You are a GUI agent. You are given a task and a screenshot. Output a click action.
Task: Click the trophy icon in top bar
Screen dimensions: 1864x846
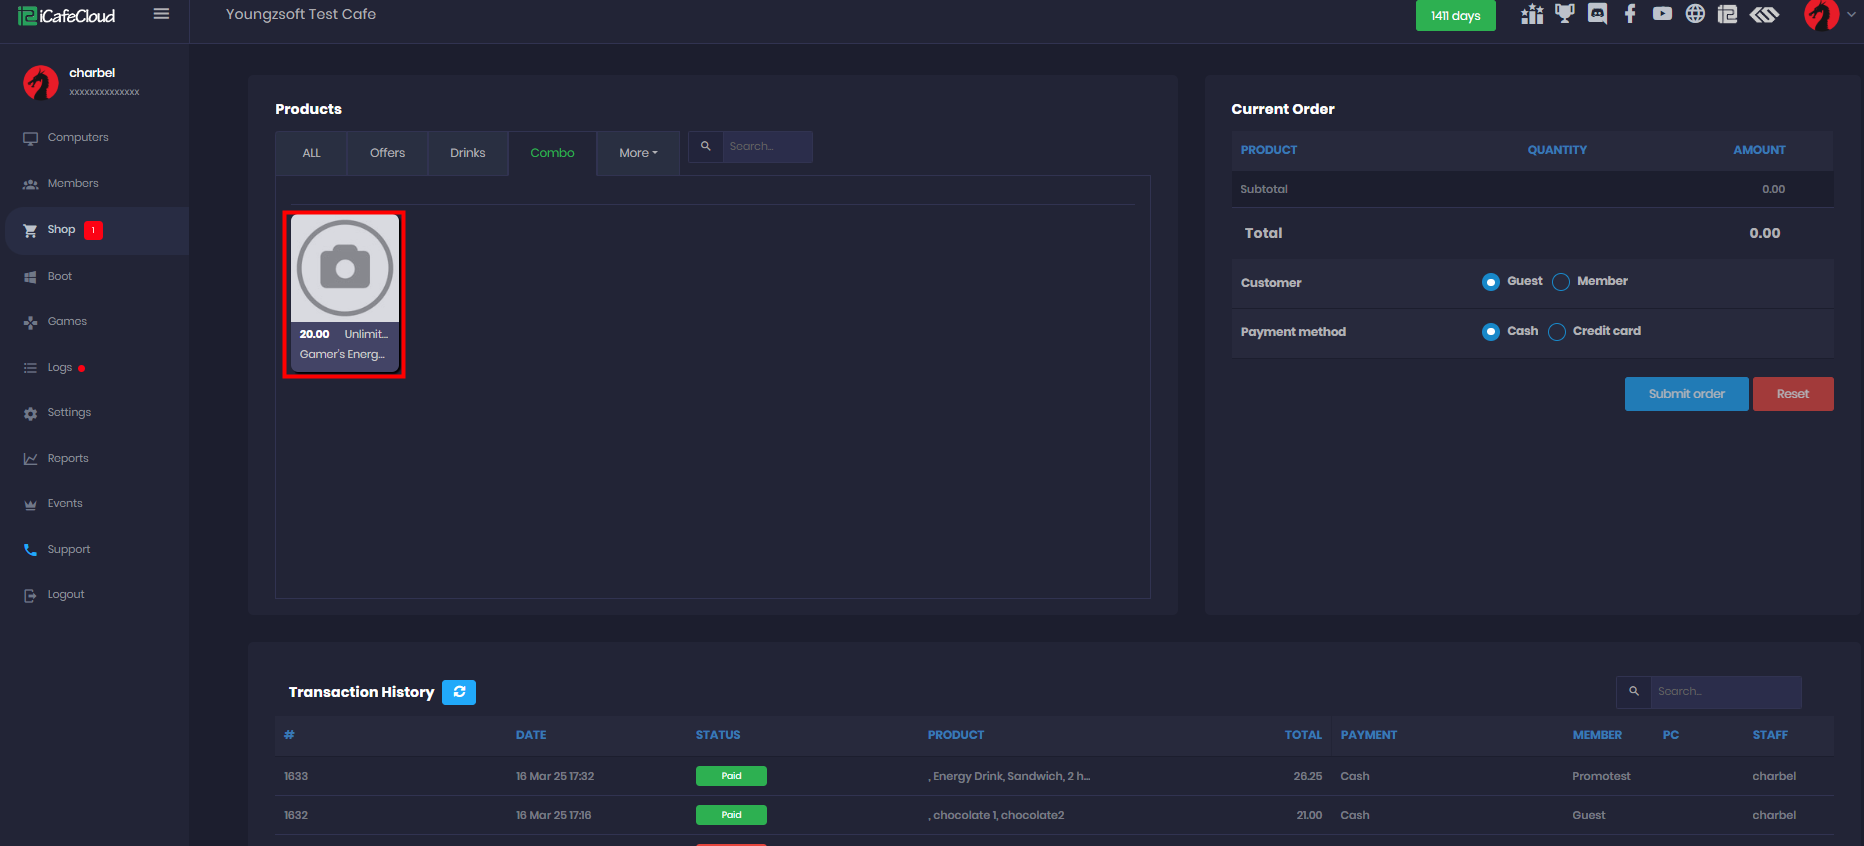click(x=1565, y=14)
